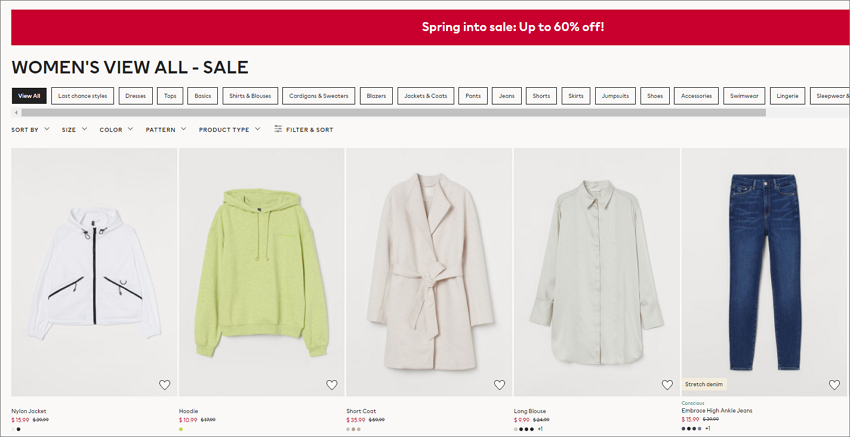
Task: Expand the Color filter dropdown
Action: click(117, 130)
